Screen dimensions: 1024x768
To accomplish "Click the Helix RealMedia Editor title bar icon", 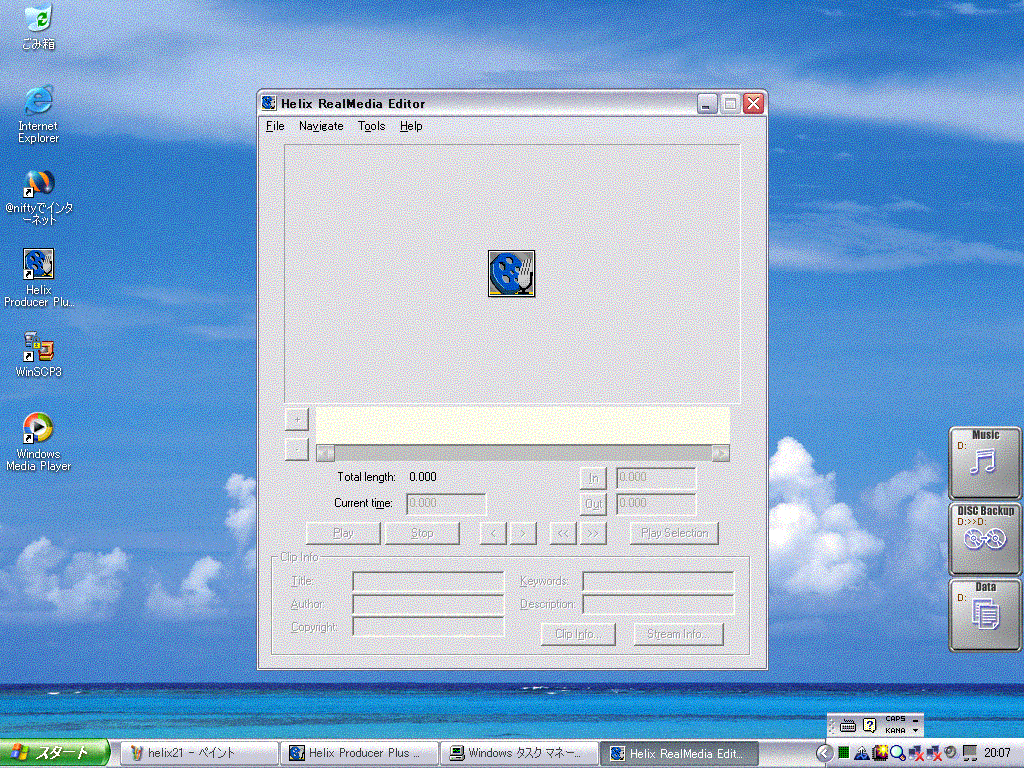I will [x=268, y=103].
